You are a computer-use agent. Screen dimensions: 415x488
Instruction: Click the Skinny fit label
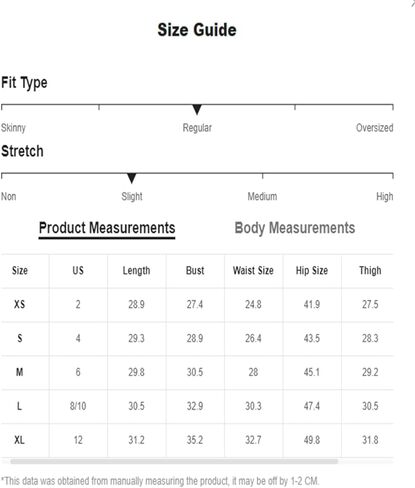(x=13, y=128)
